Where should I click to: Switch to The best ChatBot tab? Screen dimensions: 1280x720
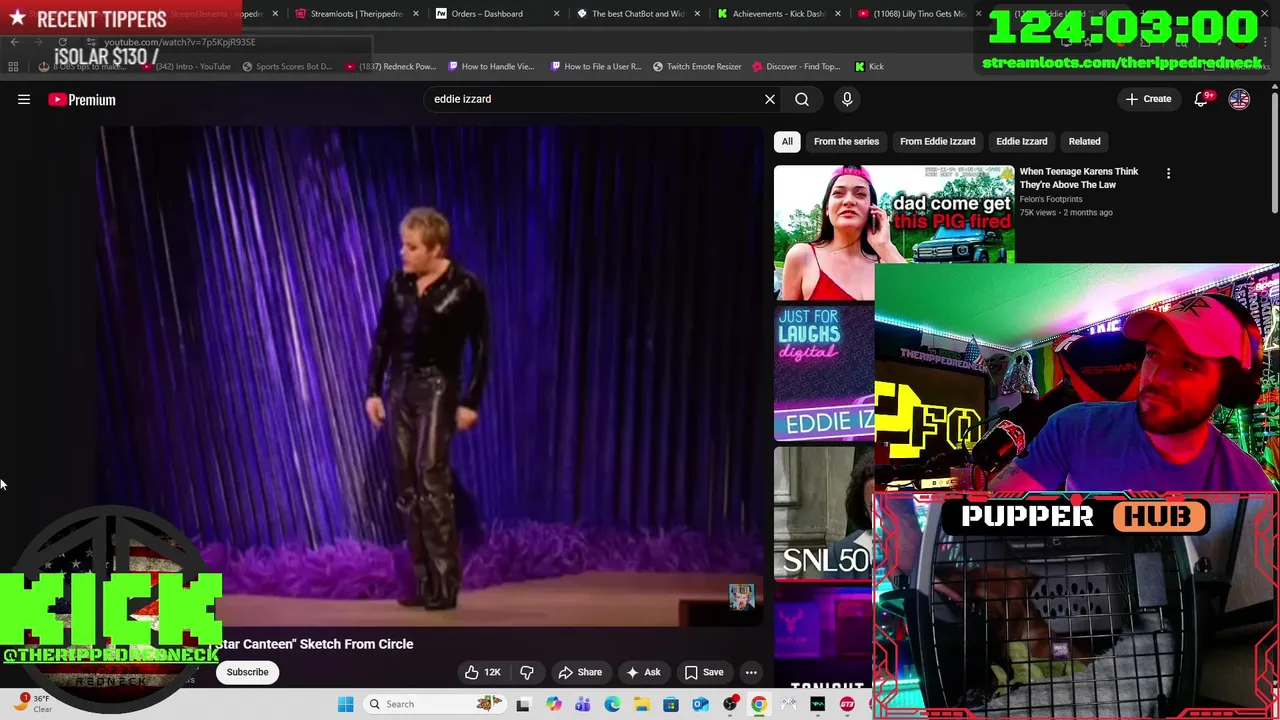pyautogui.click(x=637, y=14)
